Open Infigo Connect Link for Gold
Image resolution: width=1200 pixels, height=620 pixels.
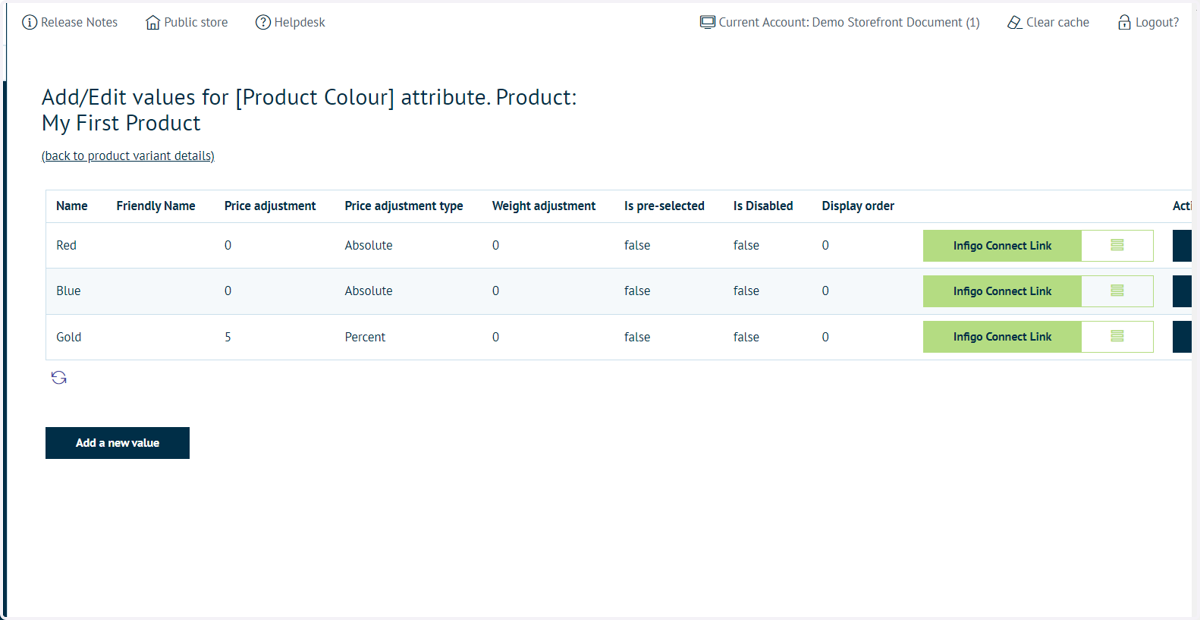(x=1002, y=337)
